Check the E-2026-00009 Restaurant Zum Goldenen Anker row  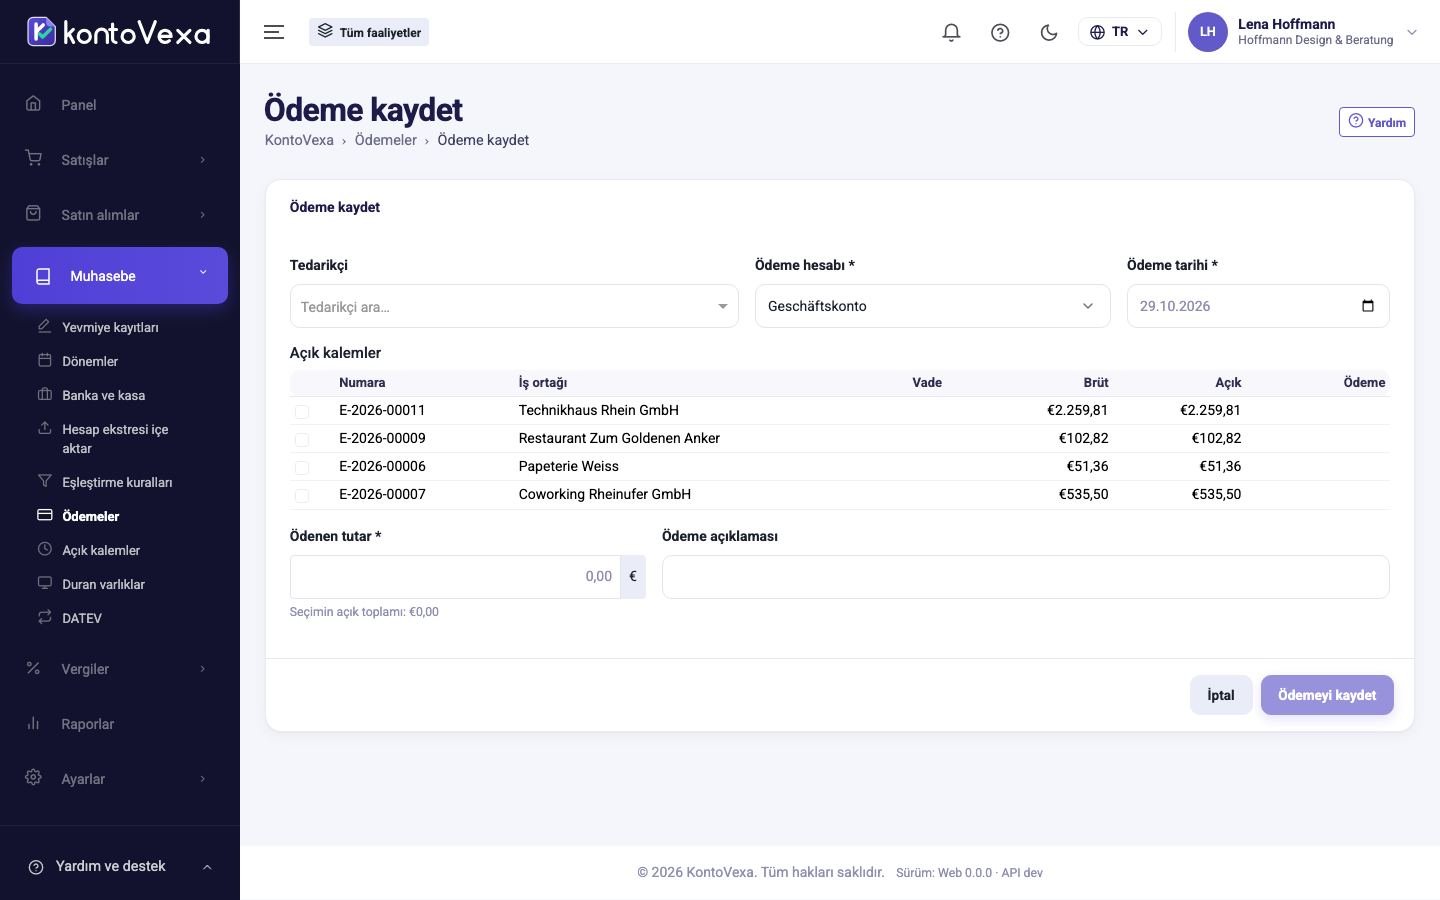pos(302,439)
